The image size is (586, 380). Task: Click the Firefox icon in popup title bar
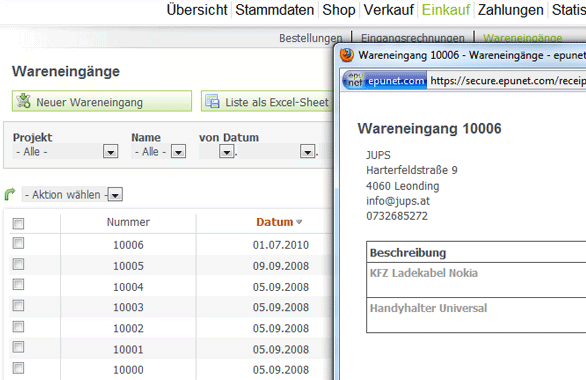(347, 55)
